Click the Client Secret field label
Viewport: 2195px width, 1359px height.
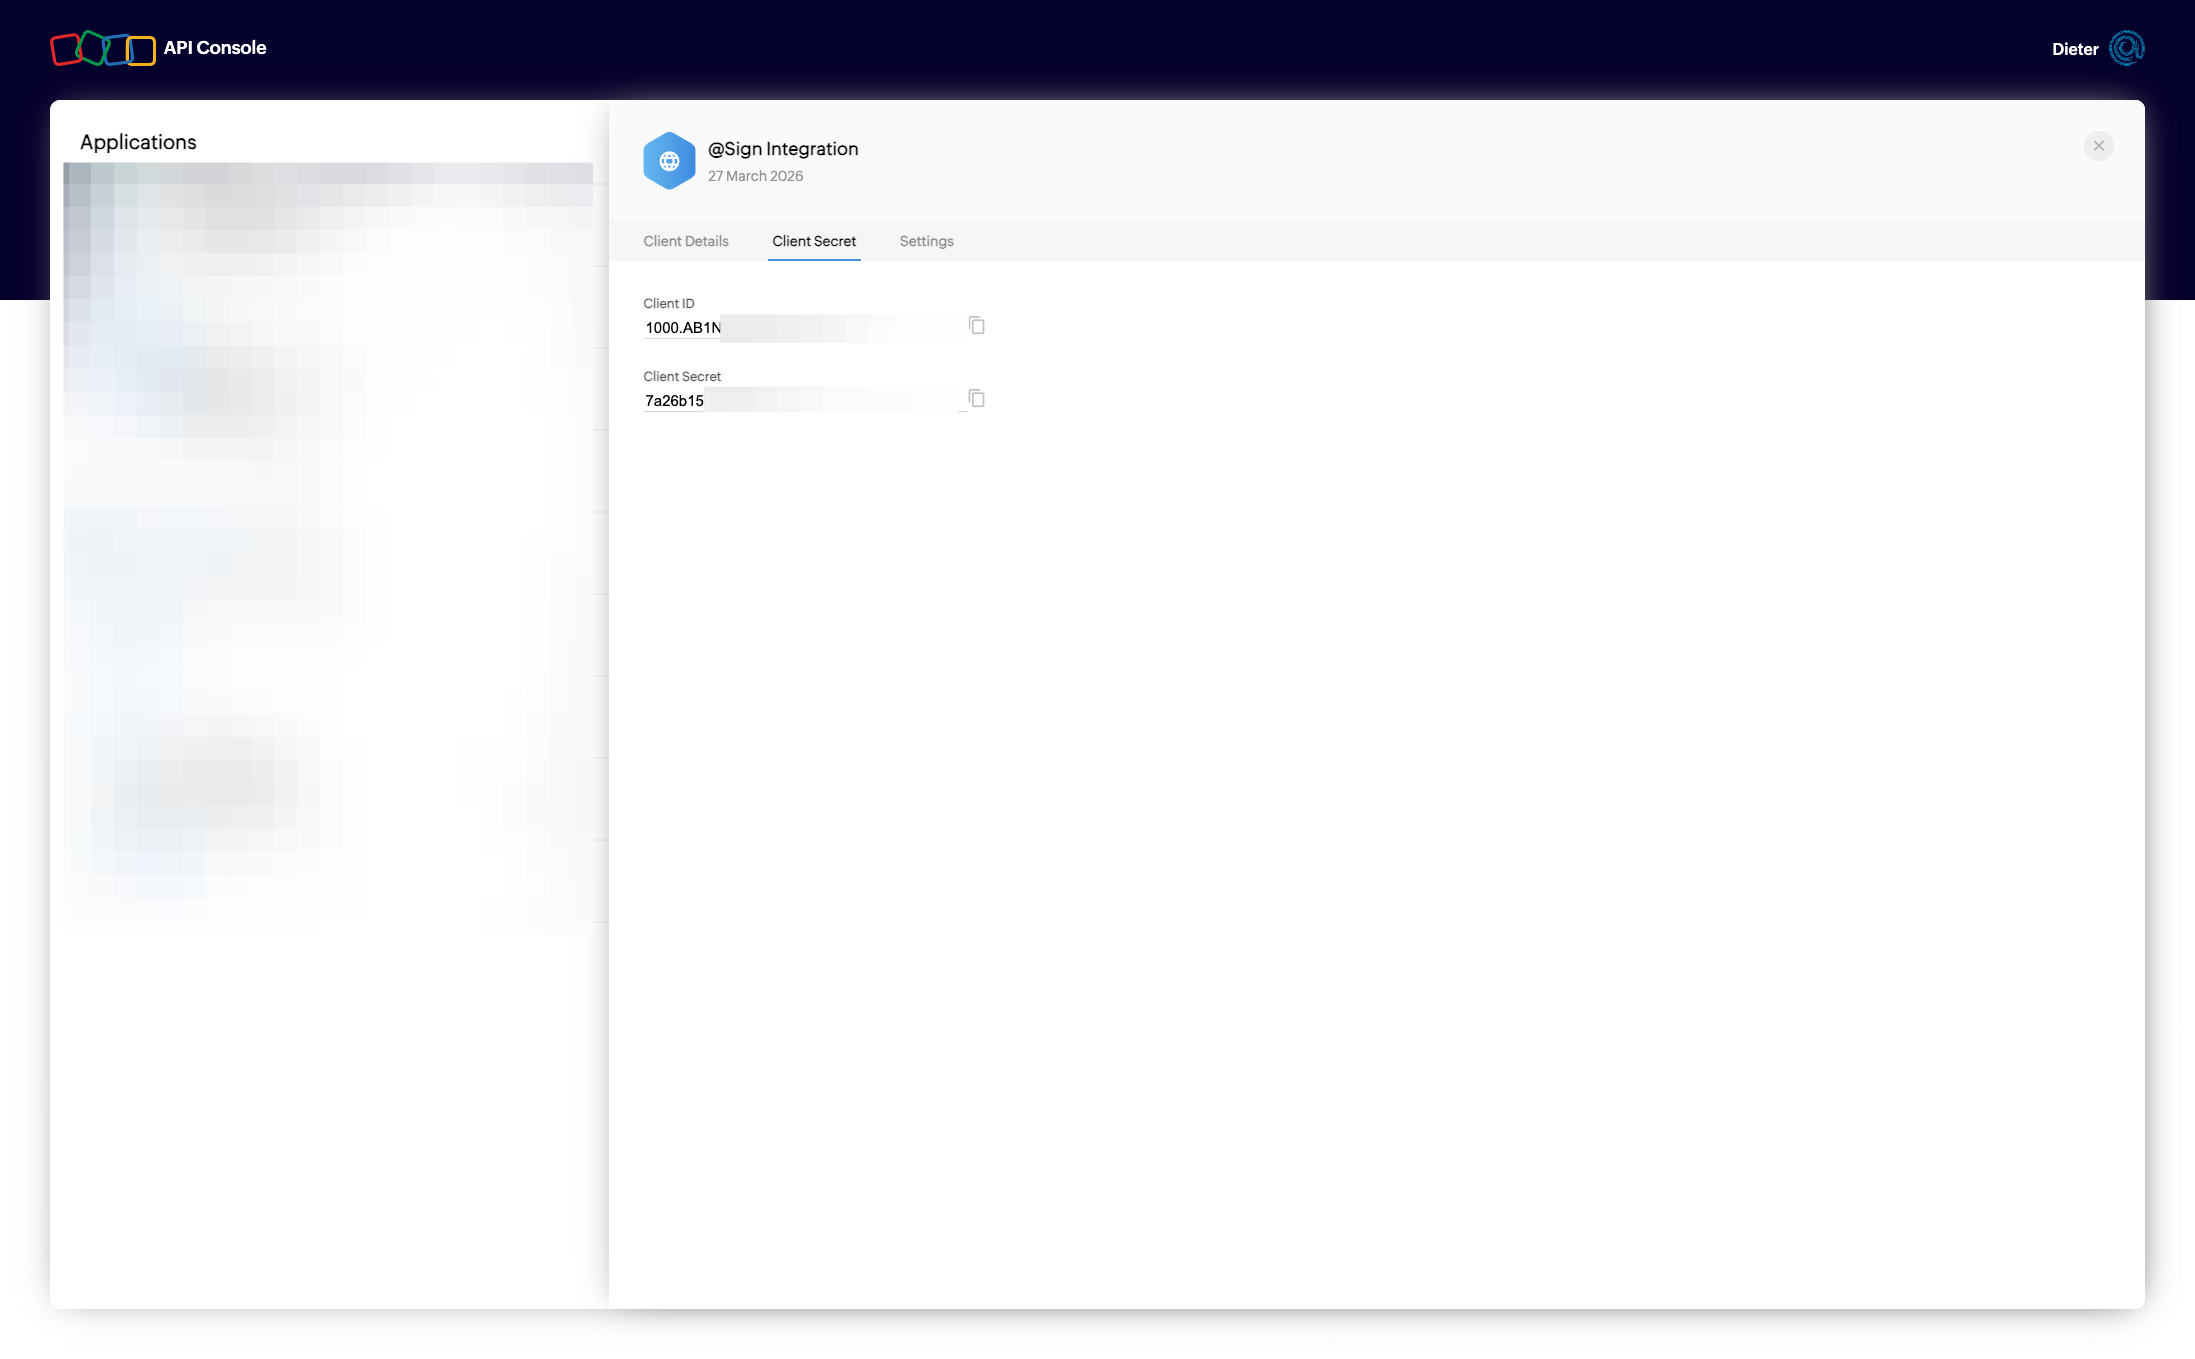click(x=682, y=376)
